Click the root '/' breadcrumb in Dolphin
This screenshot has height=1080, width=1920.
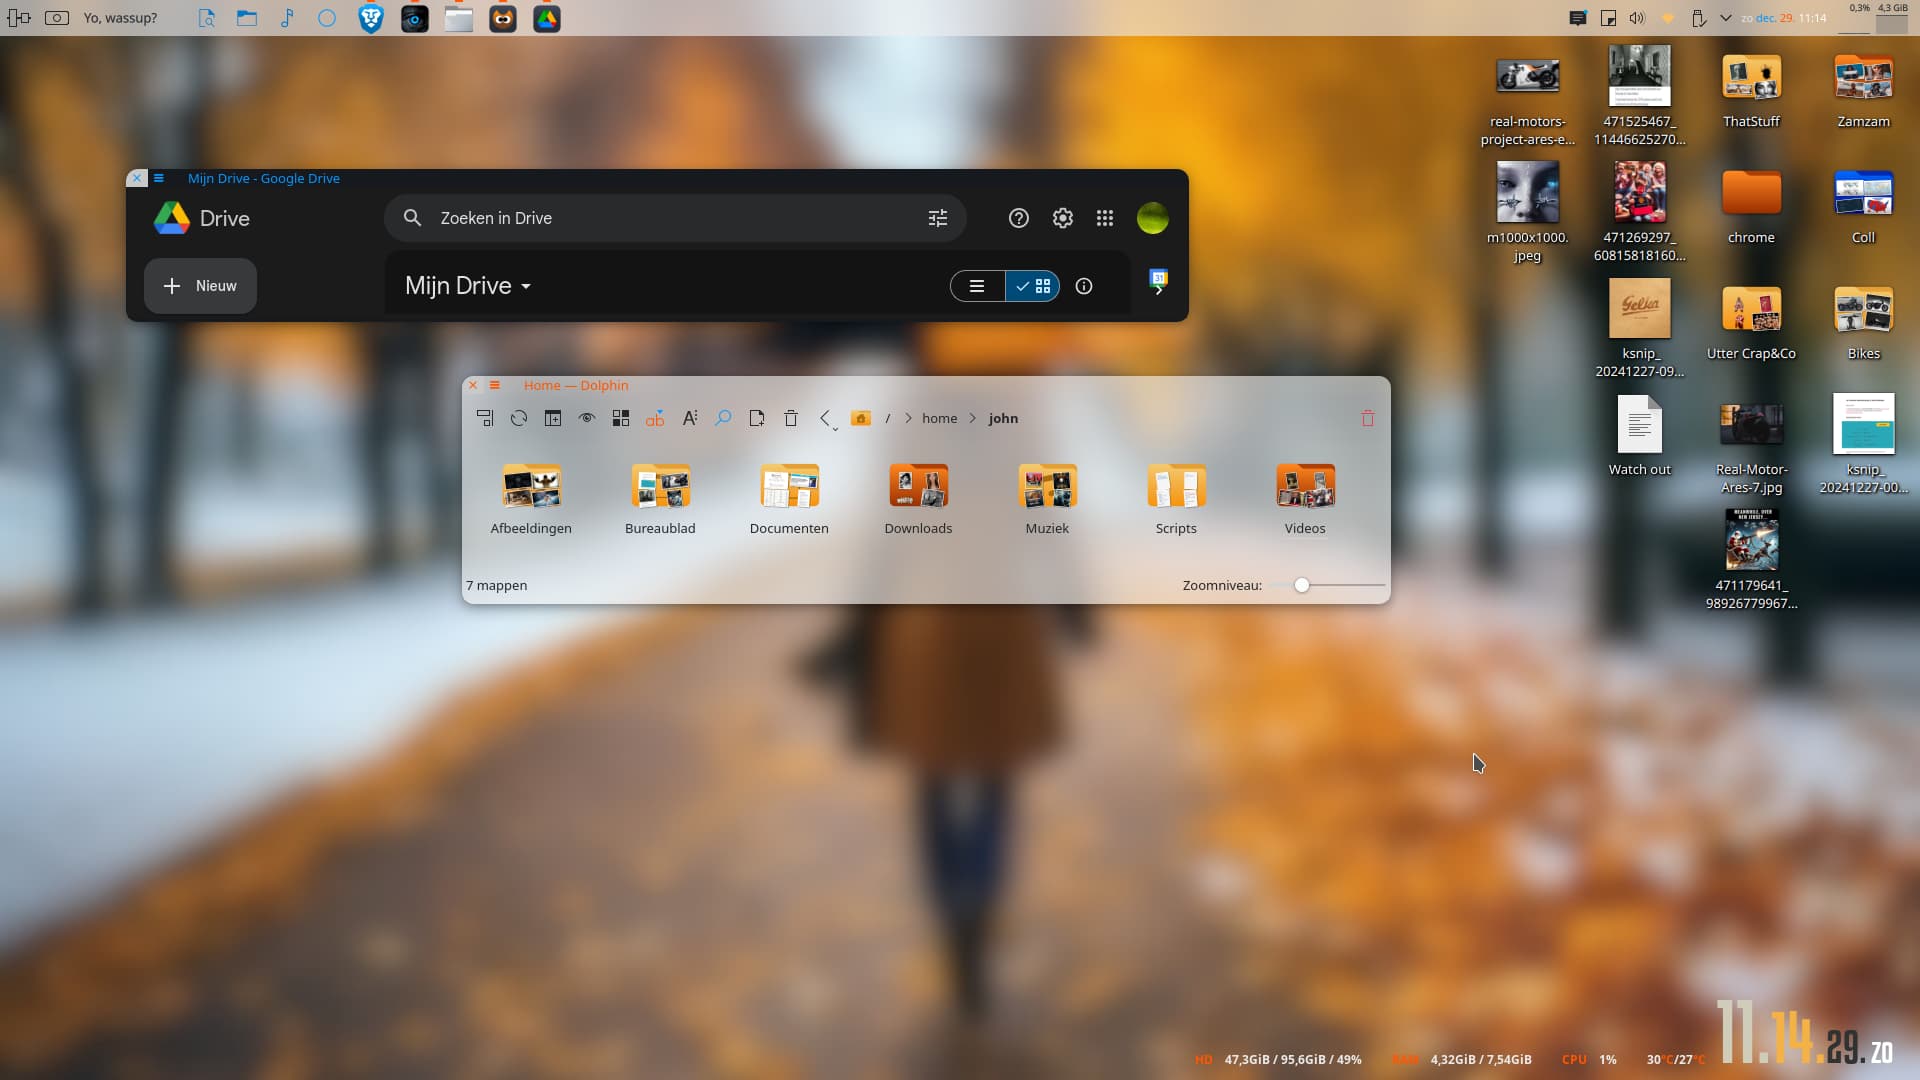point(888,418)
